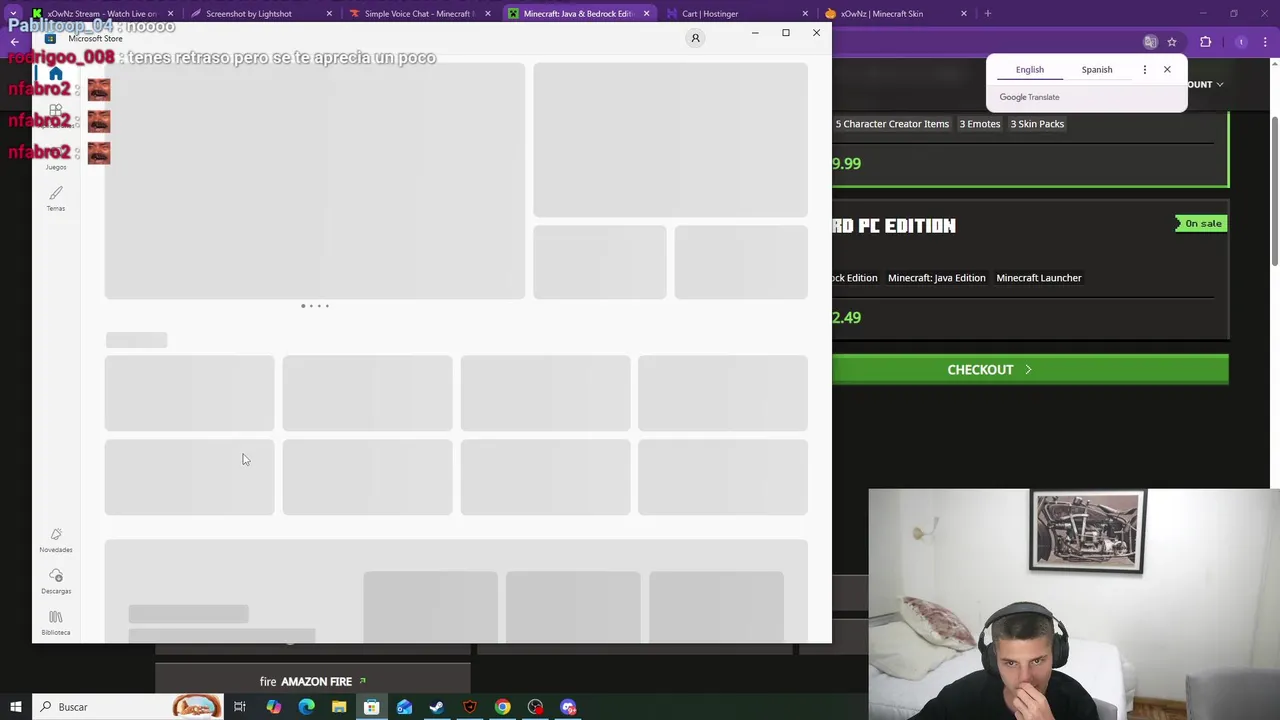Select English in Google Translate popup
The height and width of the screenshot is (720, 1280).
[1030, 70]
